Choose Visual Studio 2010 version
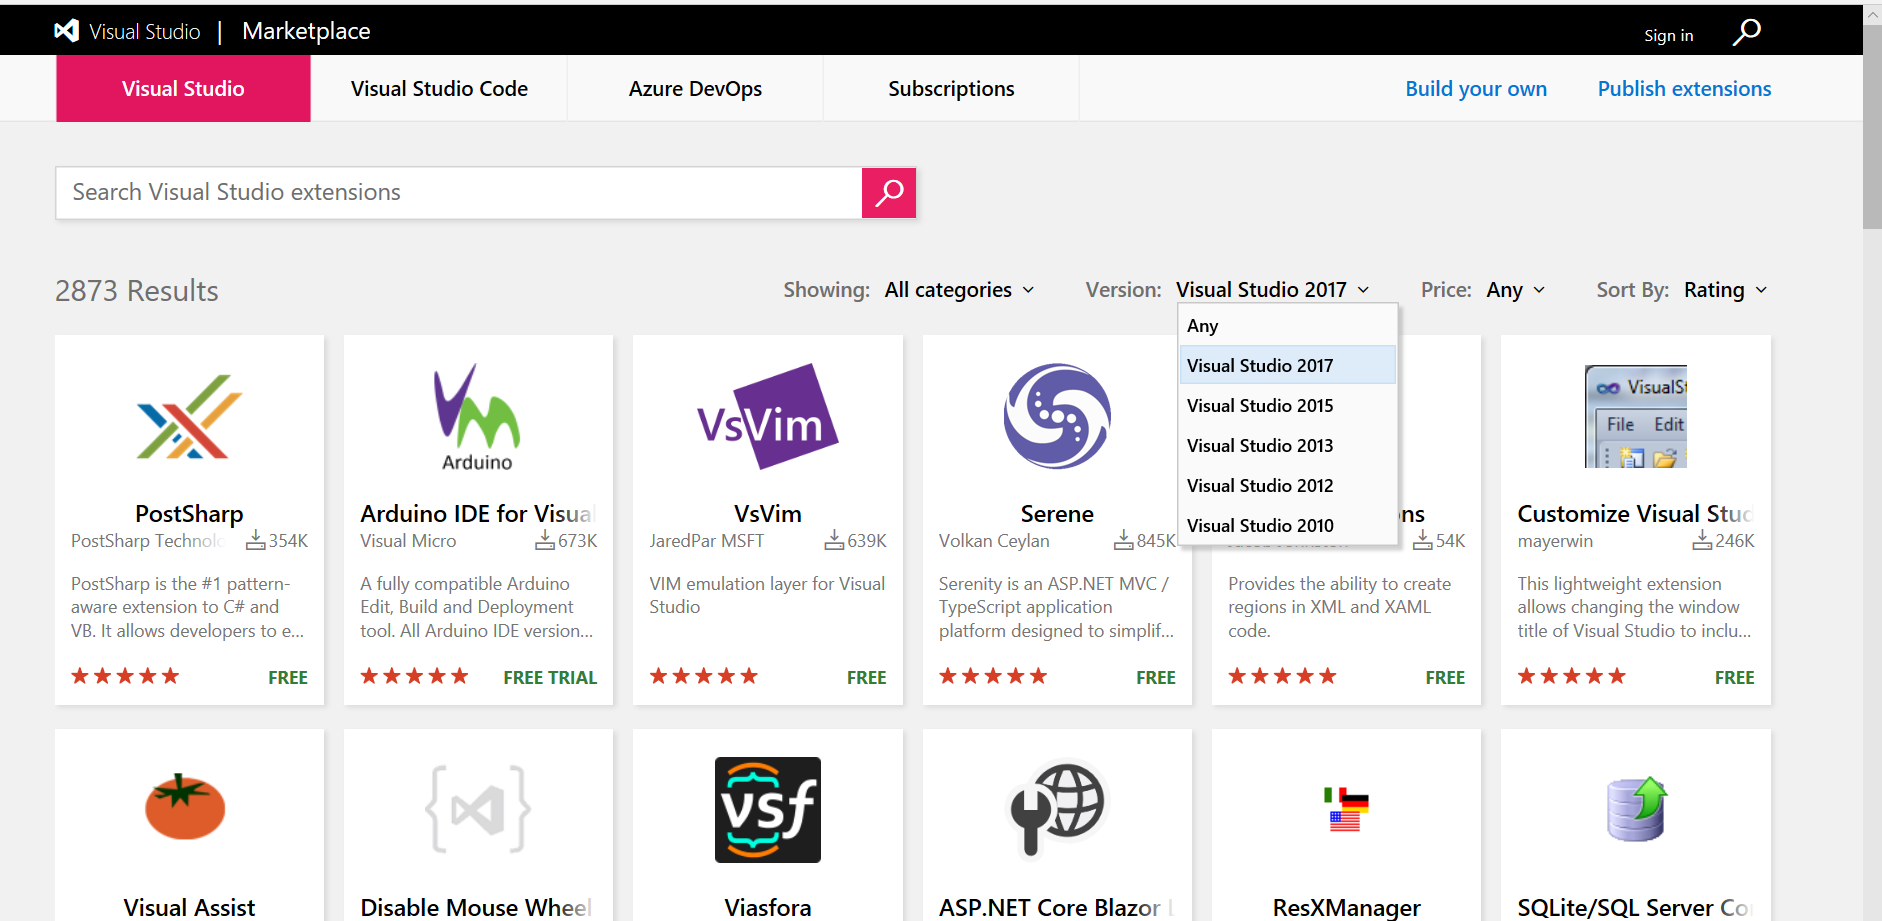Image resolution: width=1882 pixels, height=921 pixels. [x=1288, y=525]
